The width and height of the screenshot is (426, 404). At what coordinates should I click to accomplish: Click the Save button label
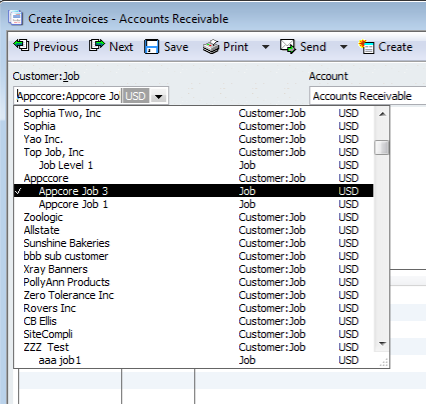pyautogui.click(x=176, y=47)
